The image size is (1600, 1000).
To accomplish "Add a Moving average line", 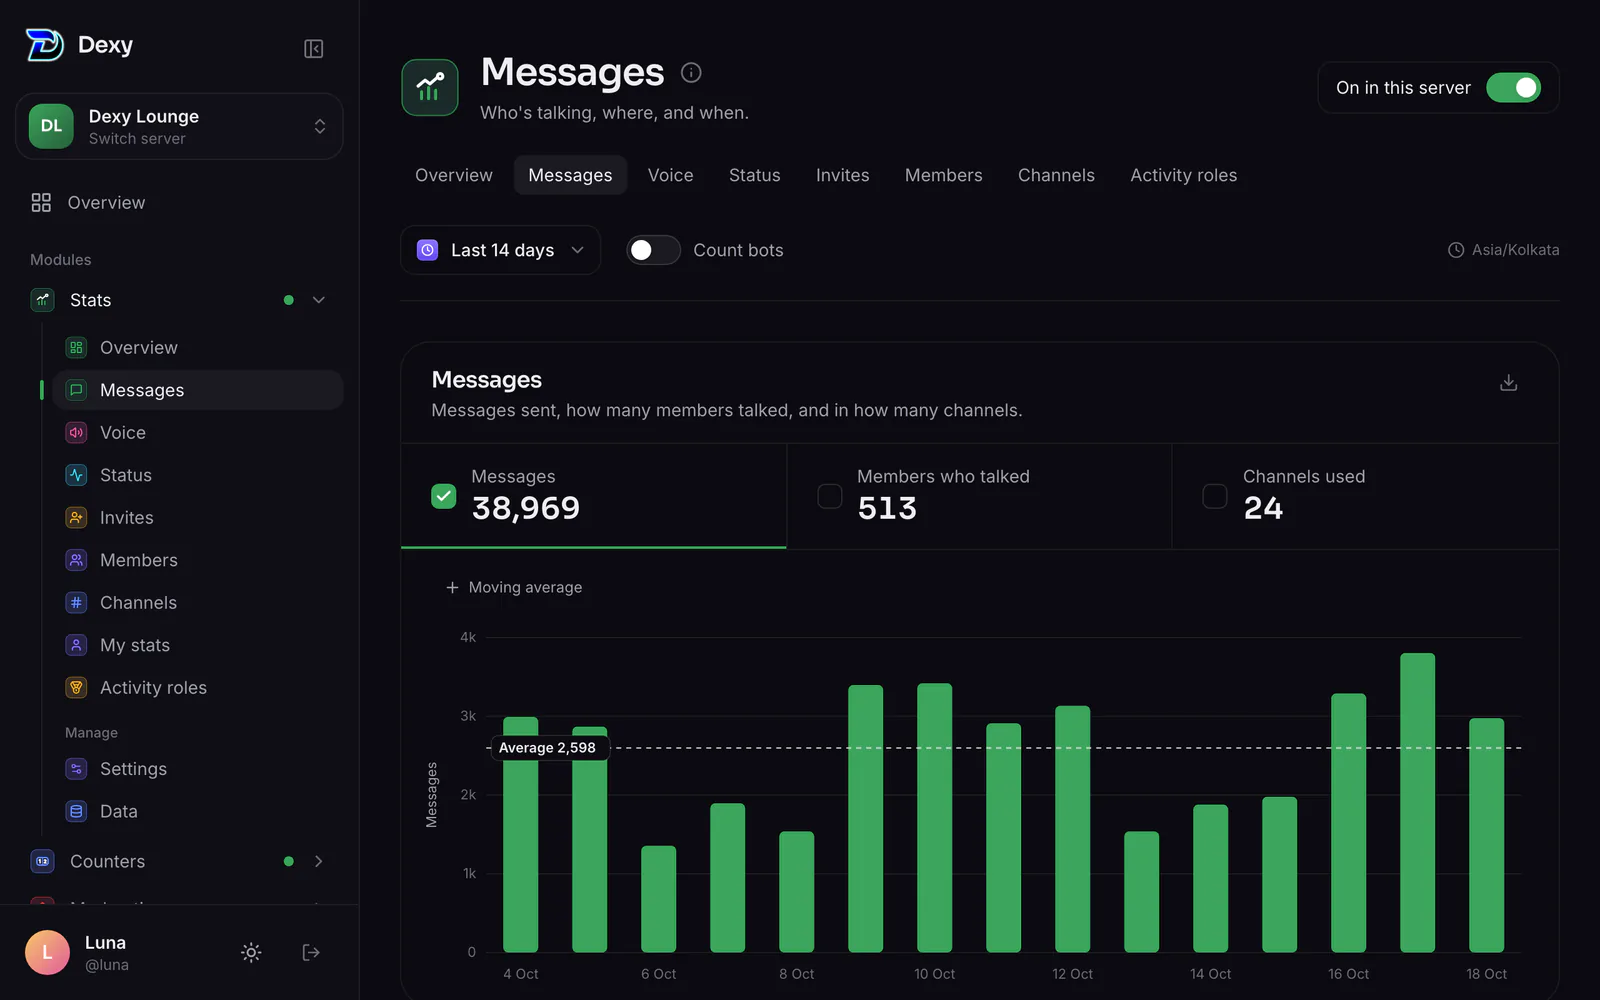I will pyautogui.click(x=514, y=587).
